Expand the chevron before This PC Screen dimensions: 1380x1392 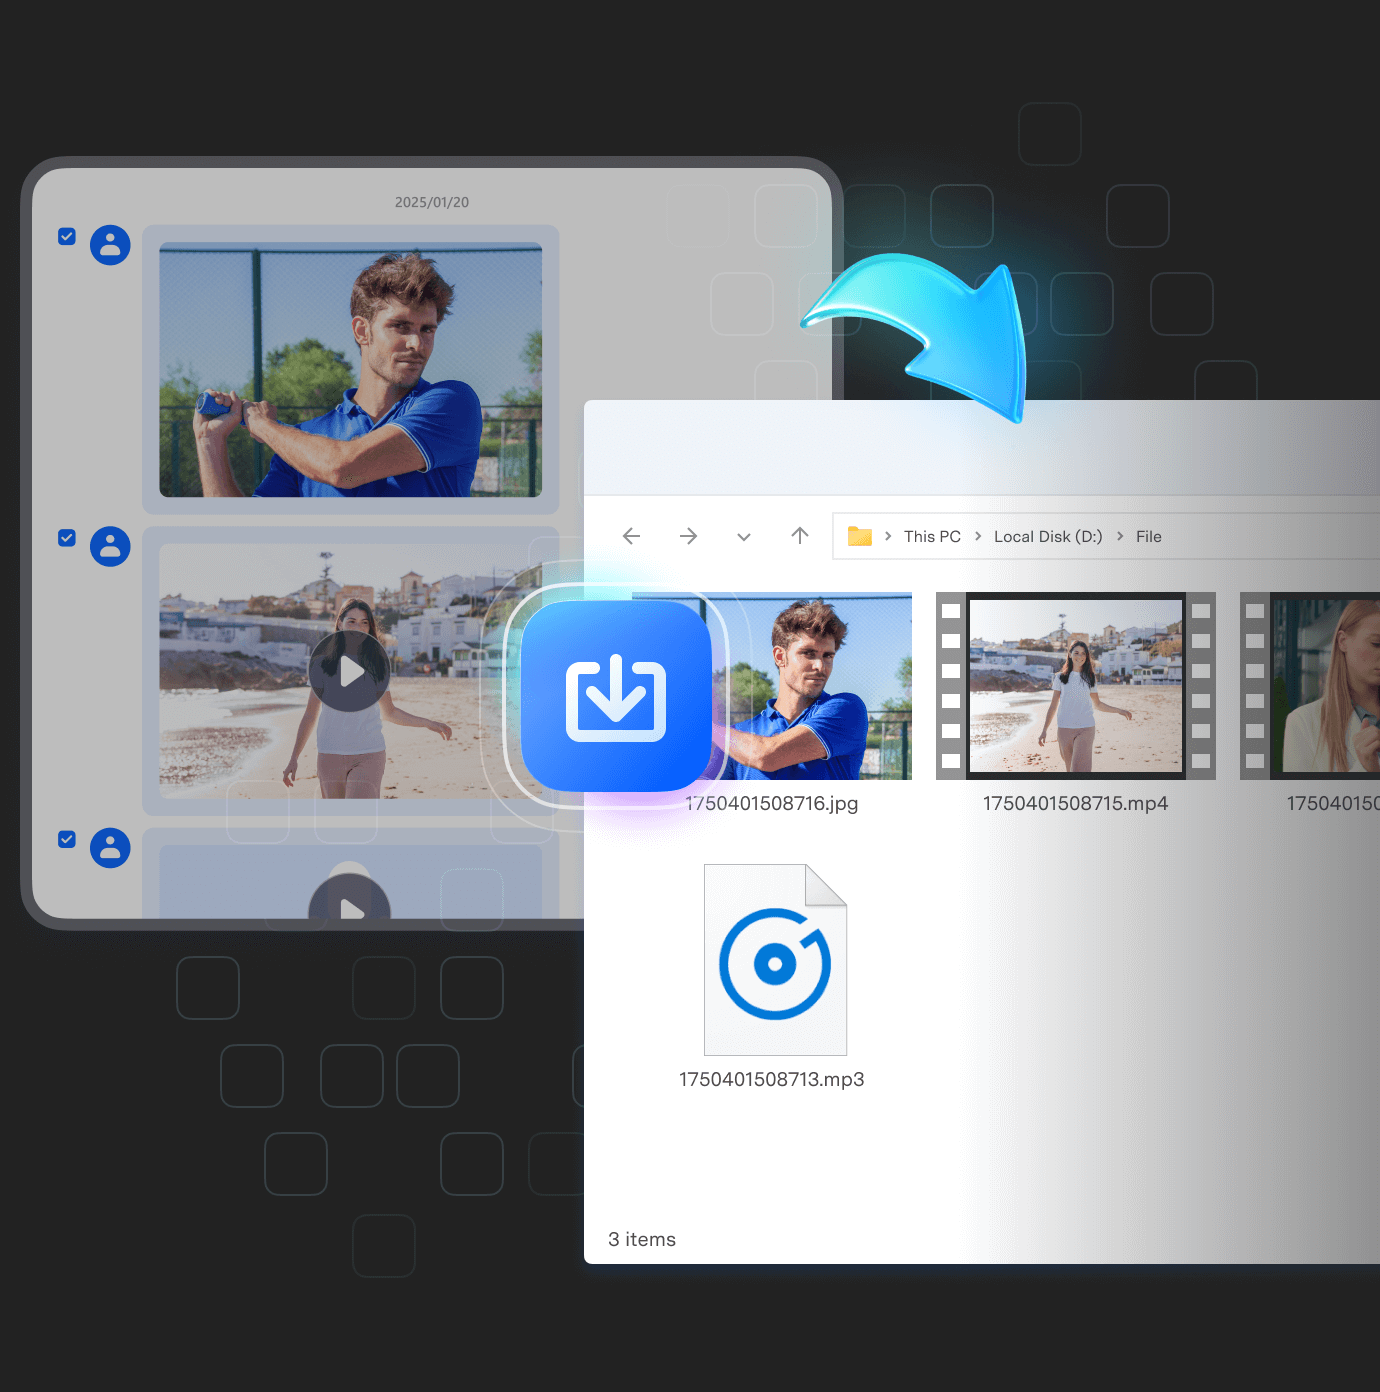(x=888, y=536)
